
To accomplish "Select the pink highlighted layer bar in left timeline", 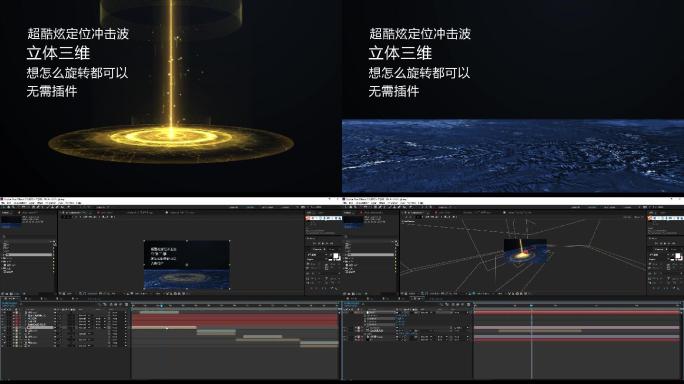I will tap(164, 327).
